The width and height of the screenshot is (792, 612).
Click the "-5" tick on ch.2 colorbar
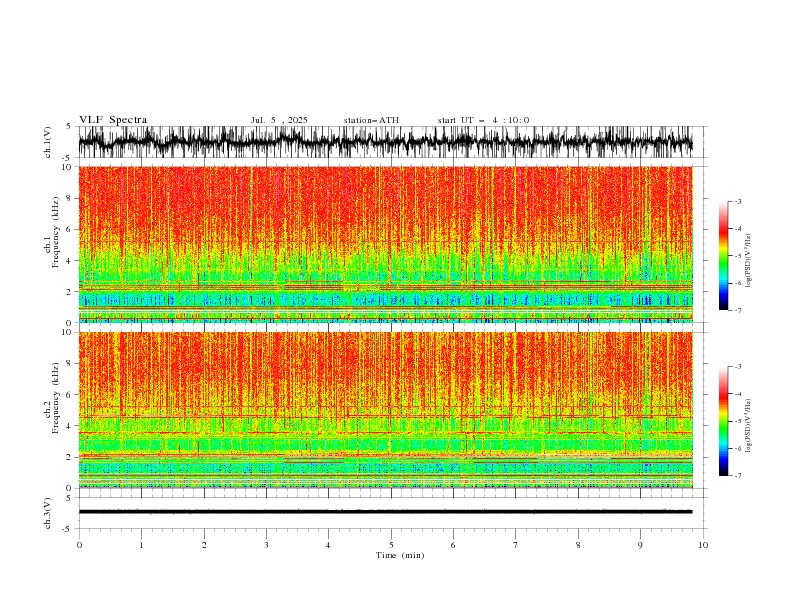(737, 421)
